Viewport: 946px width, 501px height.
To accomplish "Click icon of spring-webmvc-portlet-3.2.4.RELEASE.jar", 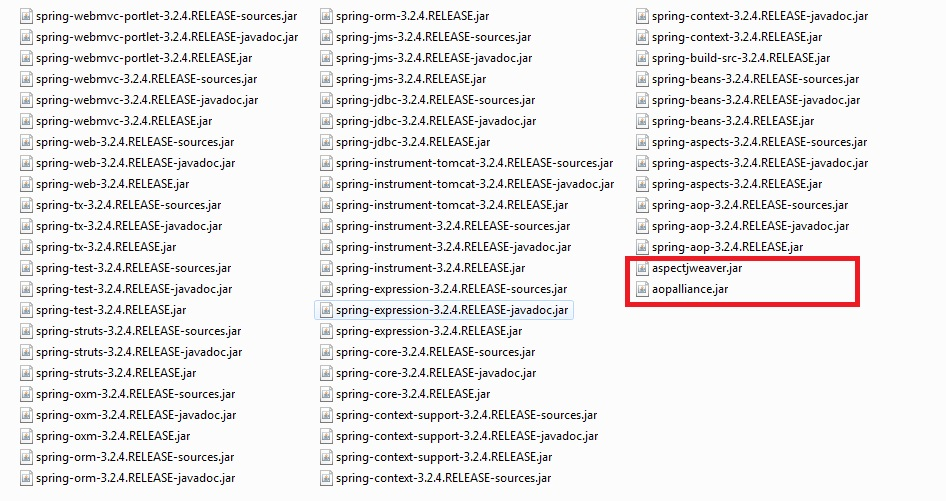I will point(26,58).
